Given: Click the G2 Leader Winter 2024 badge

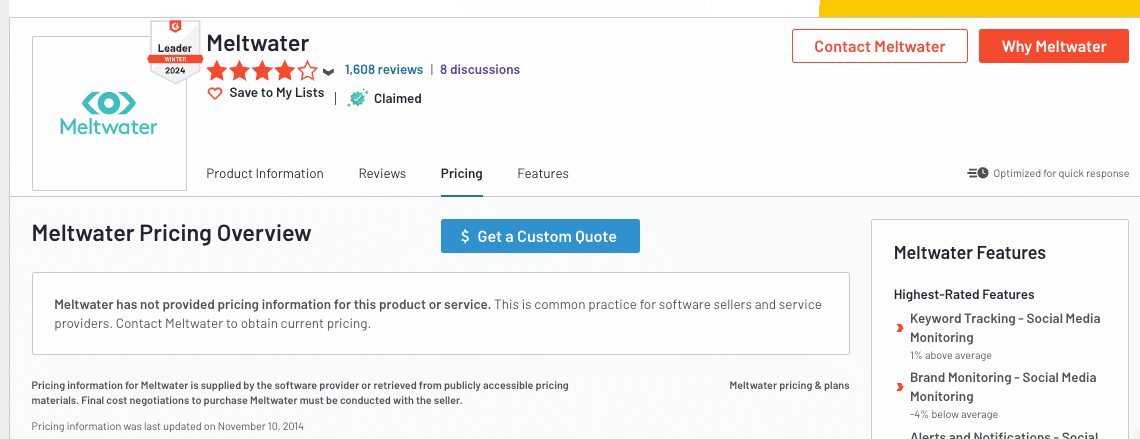Looking at the screenshot, I should pos(168,52).
